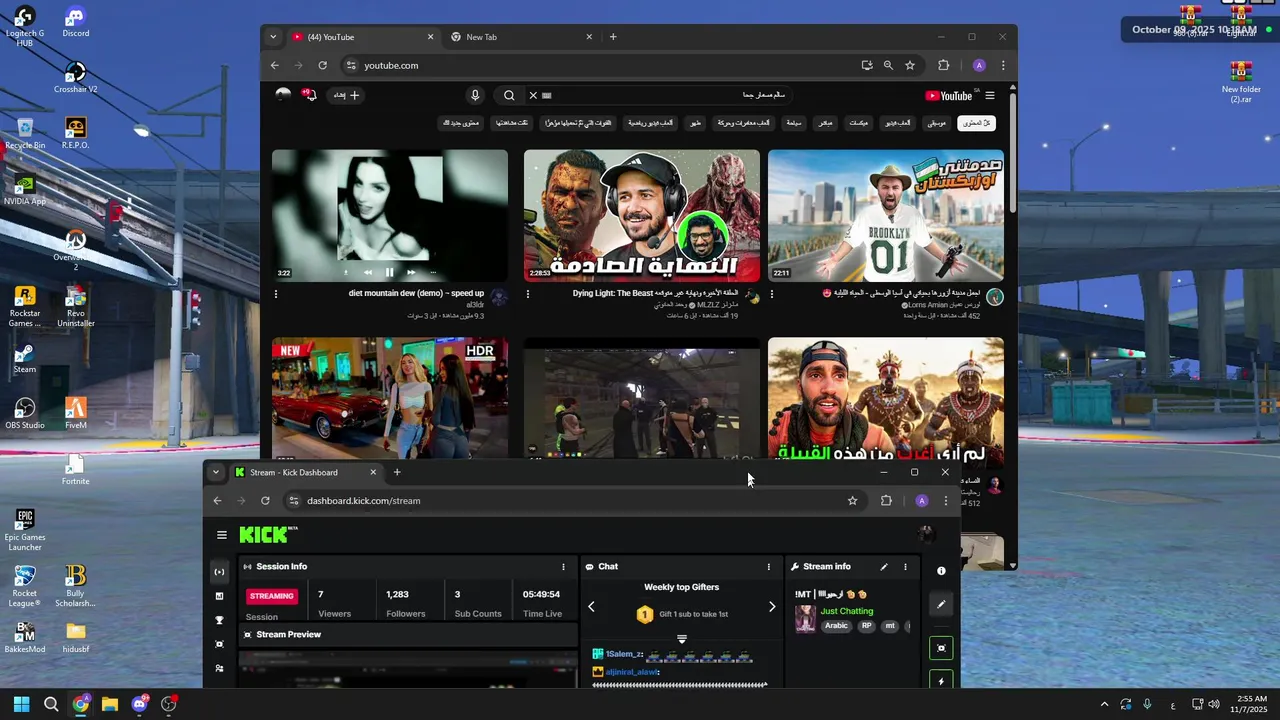Open YouTube notifications bell

310,95
